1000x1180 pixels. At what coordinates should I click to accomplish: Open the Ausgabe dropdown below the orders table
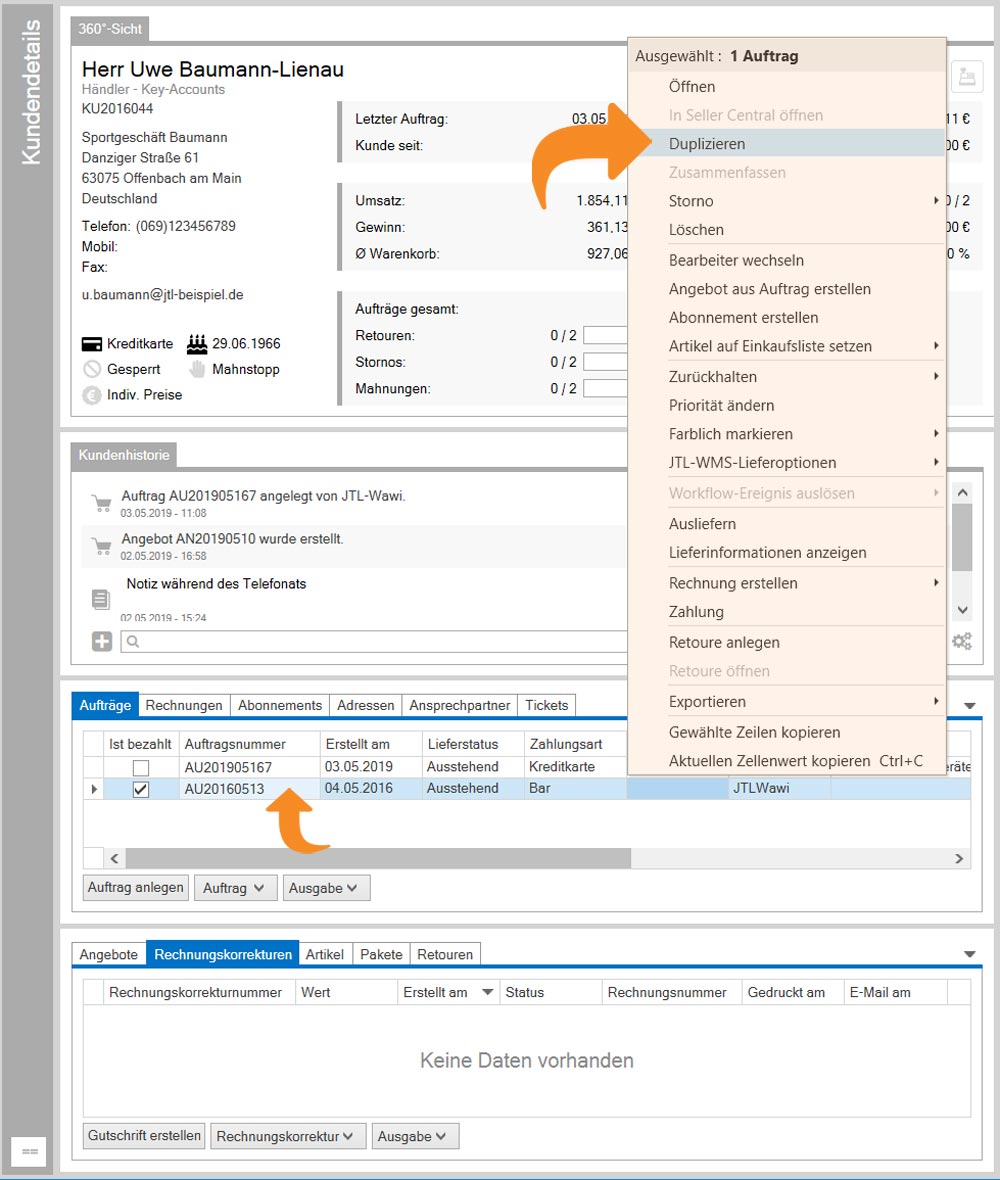click(326, 888)
